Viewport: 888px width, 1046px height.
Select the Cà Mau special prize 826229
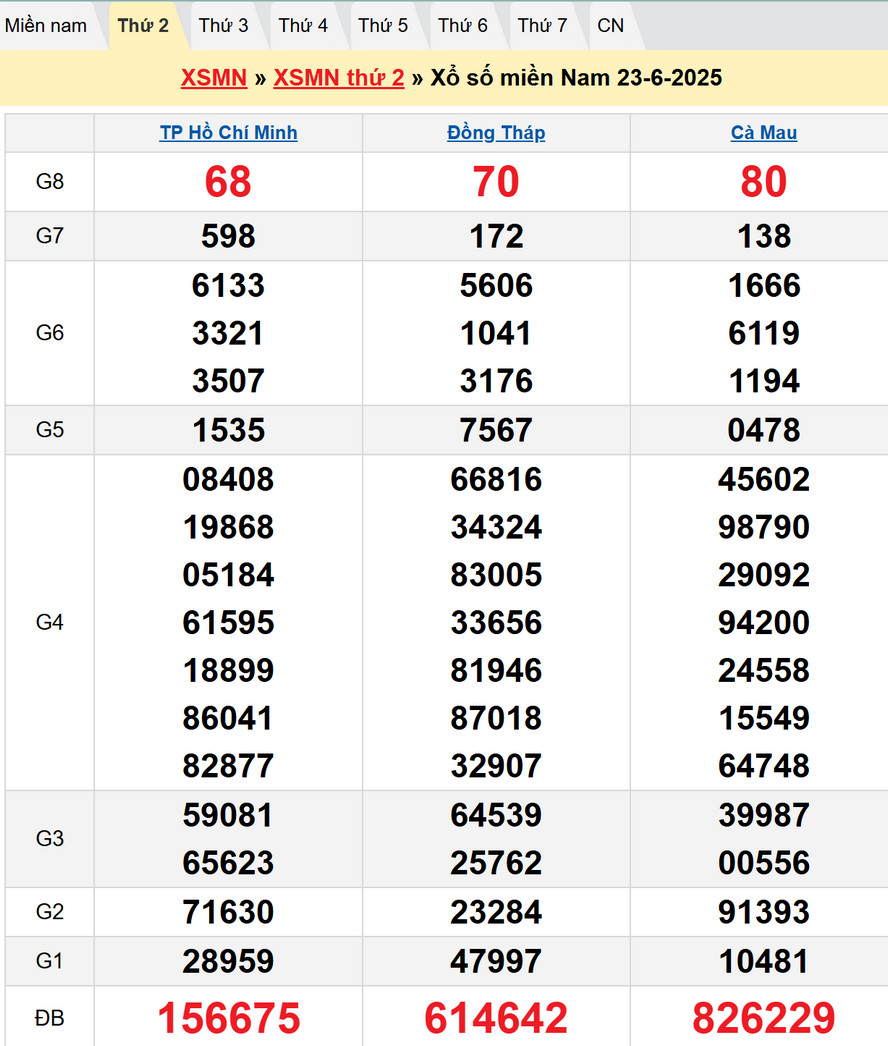tap(764, 1018)
